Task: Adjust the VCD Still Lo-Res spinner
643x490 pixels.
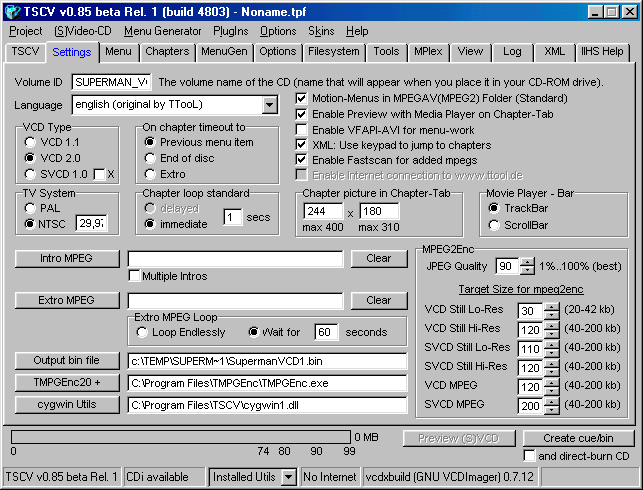Action: coord(551,311)
